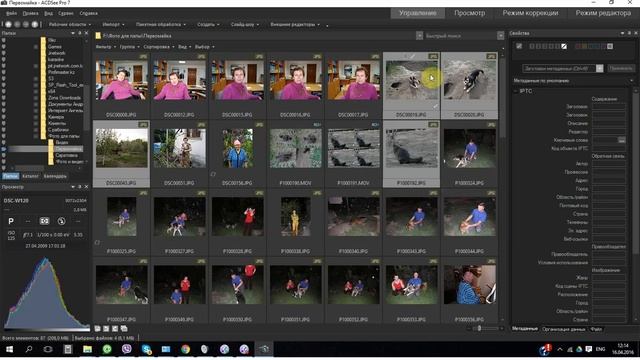Toggle easy-select marker beside Видео folder
Image resolution: width=640 pixels, height=360 pixels.
click(x=4, y=142)
